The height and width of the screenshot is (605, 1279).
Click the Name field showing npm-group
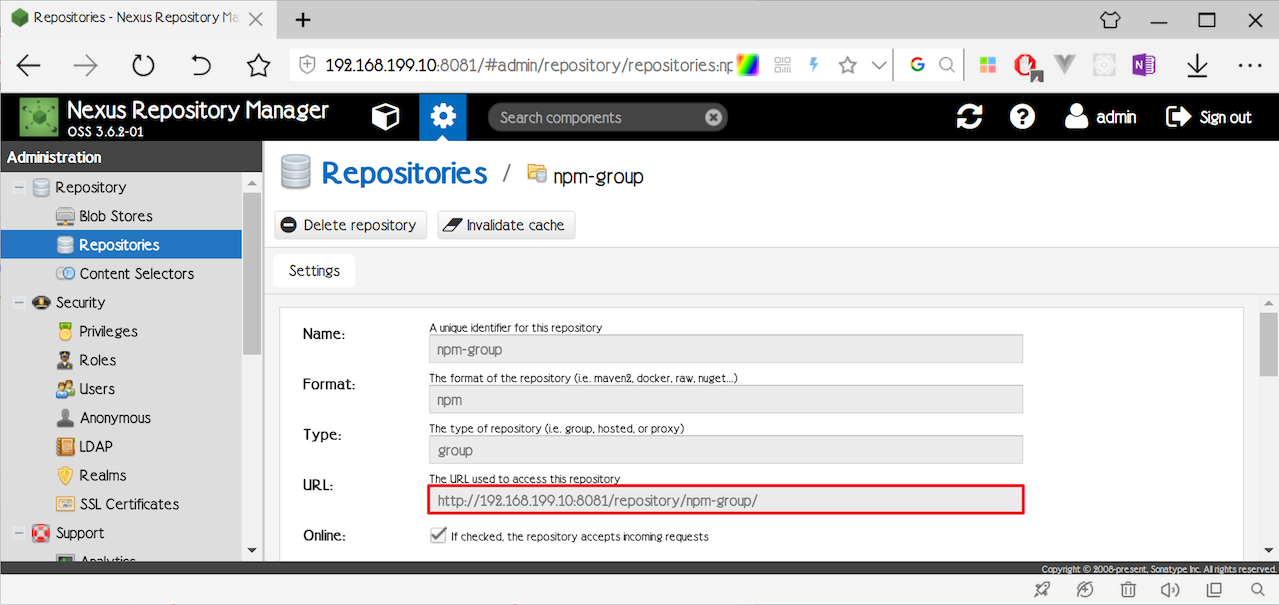(726, 349)
